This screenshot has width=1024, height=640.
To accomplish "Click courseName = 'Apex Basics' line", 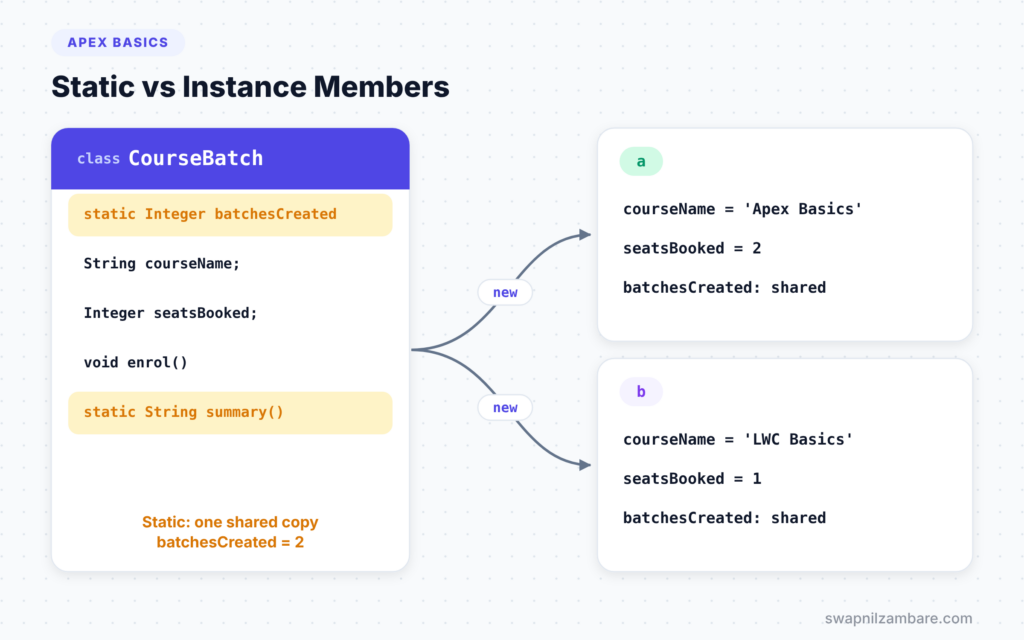I will (x=743, y=209).
